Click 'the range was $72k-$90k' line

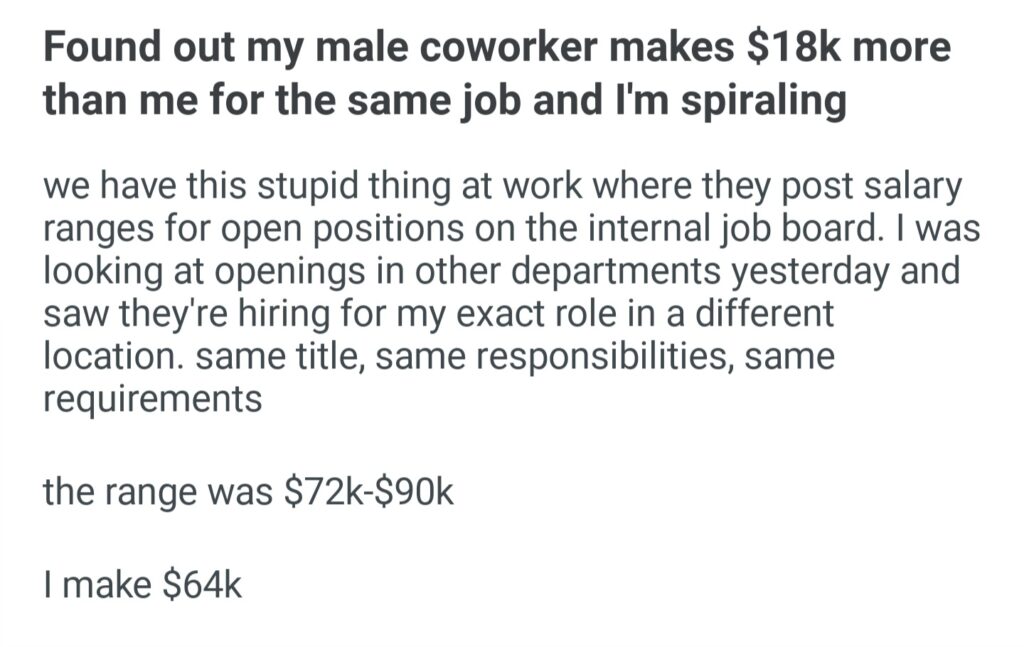click(248, 492)
